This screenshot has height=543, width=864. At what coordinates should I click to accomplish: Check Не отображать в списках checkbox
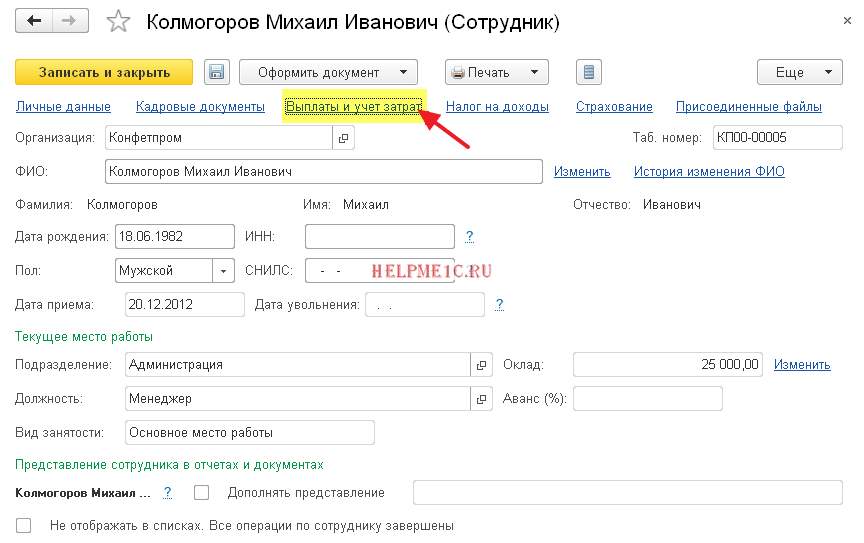coord(24,525)
